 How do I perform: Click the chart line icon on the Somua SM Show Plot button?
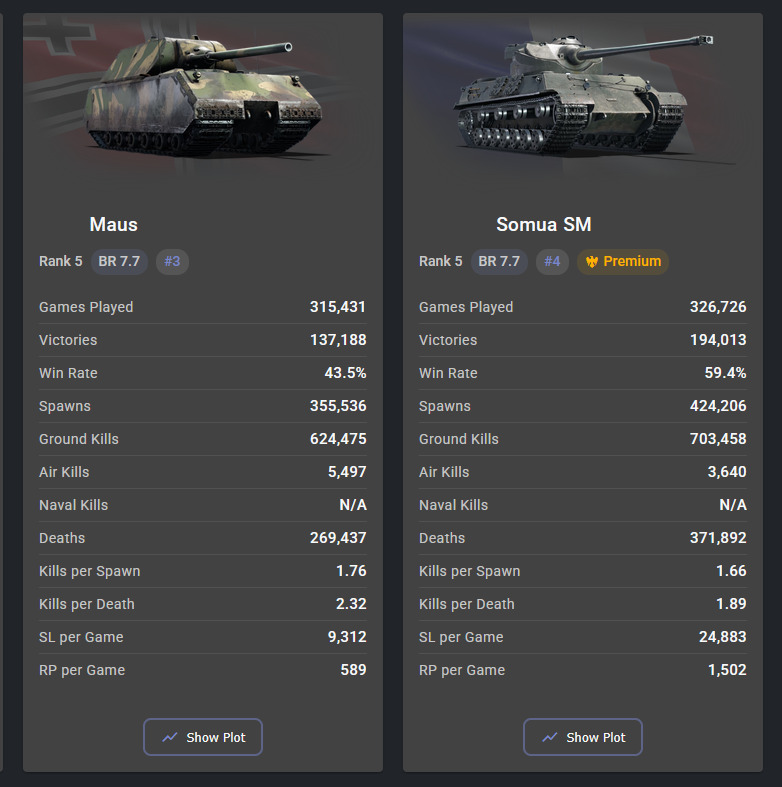pos(550,737)
